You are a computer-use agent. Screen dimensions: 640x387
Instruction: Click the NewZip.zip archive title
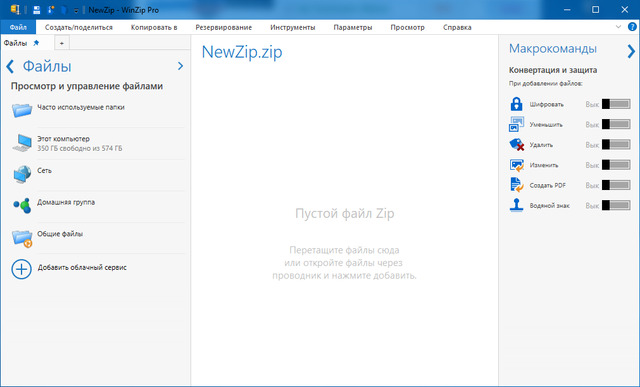coord(242,52)
